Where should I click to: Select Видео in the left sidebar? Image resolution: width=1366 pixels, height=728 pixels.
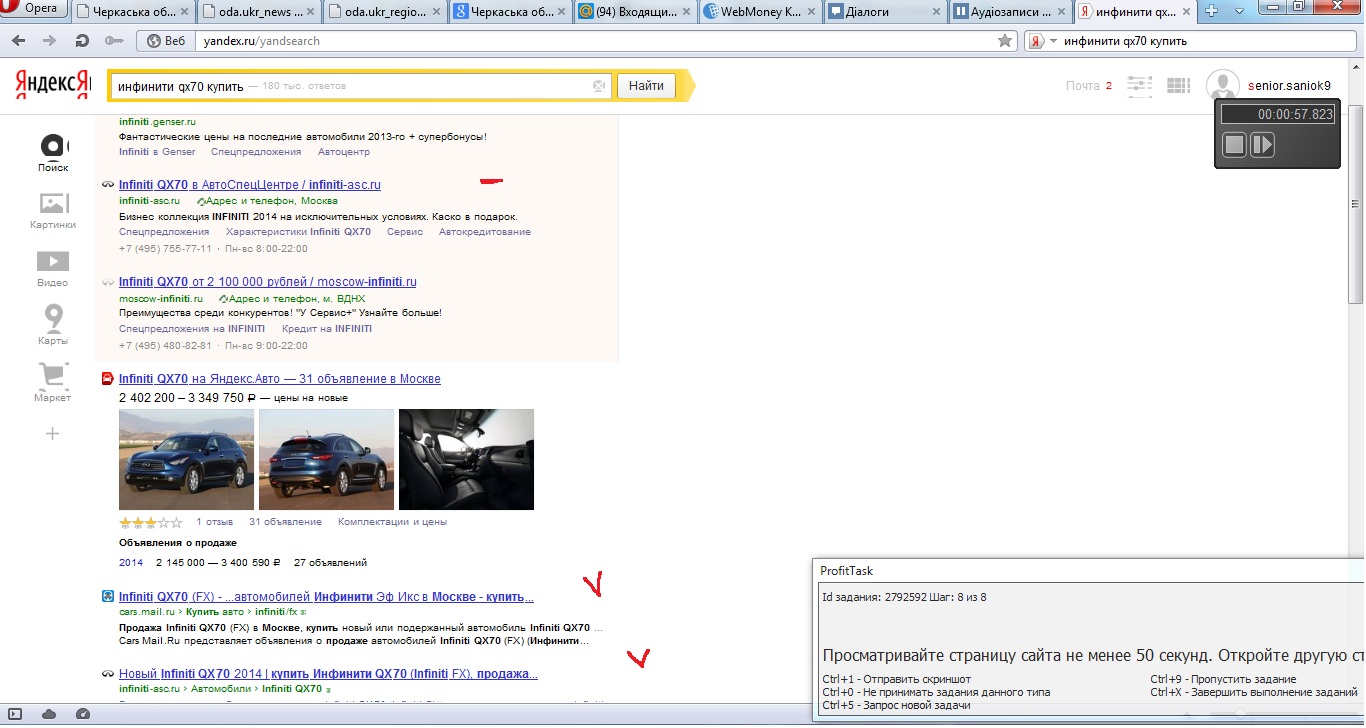point(53,268)
